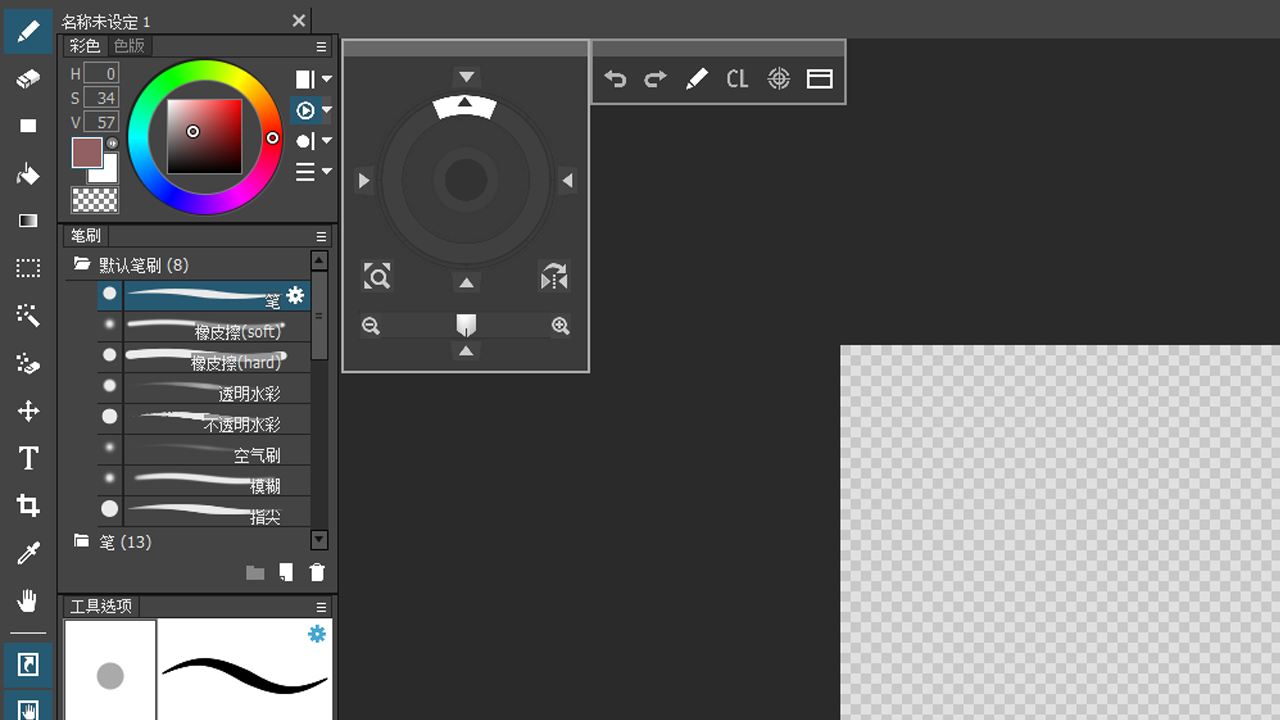Open the 工具选项 panel hamburger menu
Screen dimensions: 1280x720
click(322, 607)
